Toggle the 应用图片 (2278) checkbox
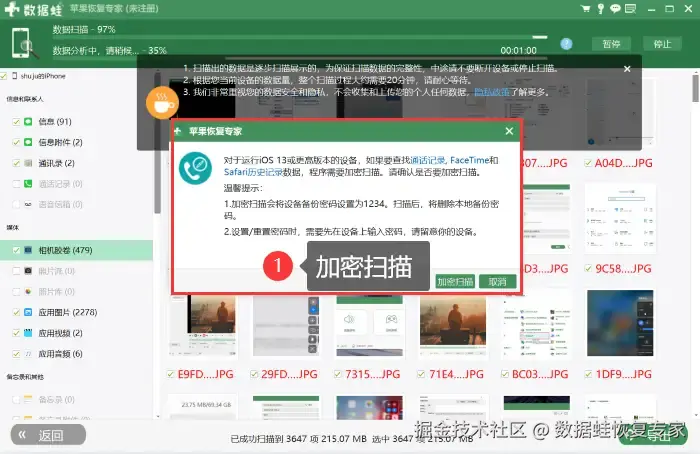The width and height of the screenshot is (700, 454). (16, 312)
